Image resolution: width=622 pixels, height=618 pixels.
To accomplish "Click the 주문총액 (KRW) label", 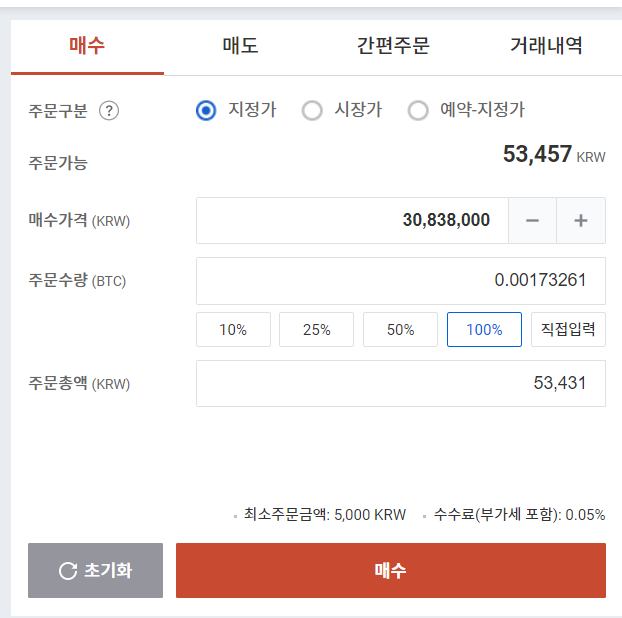I will coord(79,384).
